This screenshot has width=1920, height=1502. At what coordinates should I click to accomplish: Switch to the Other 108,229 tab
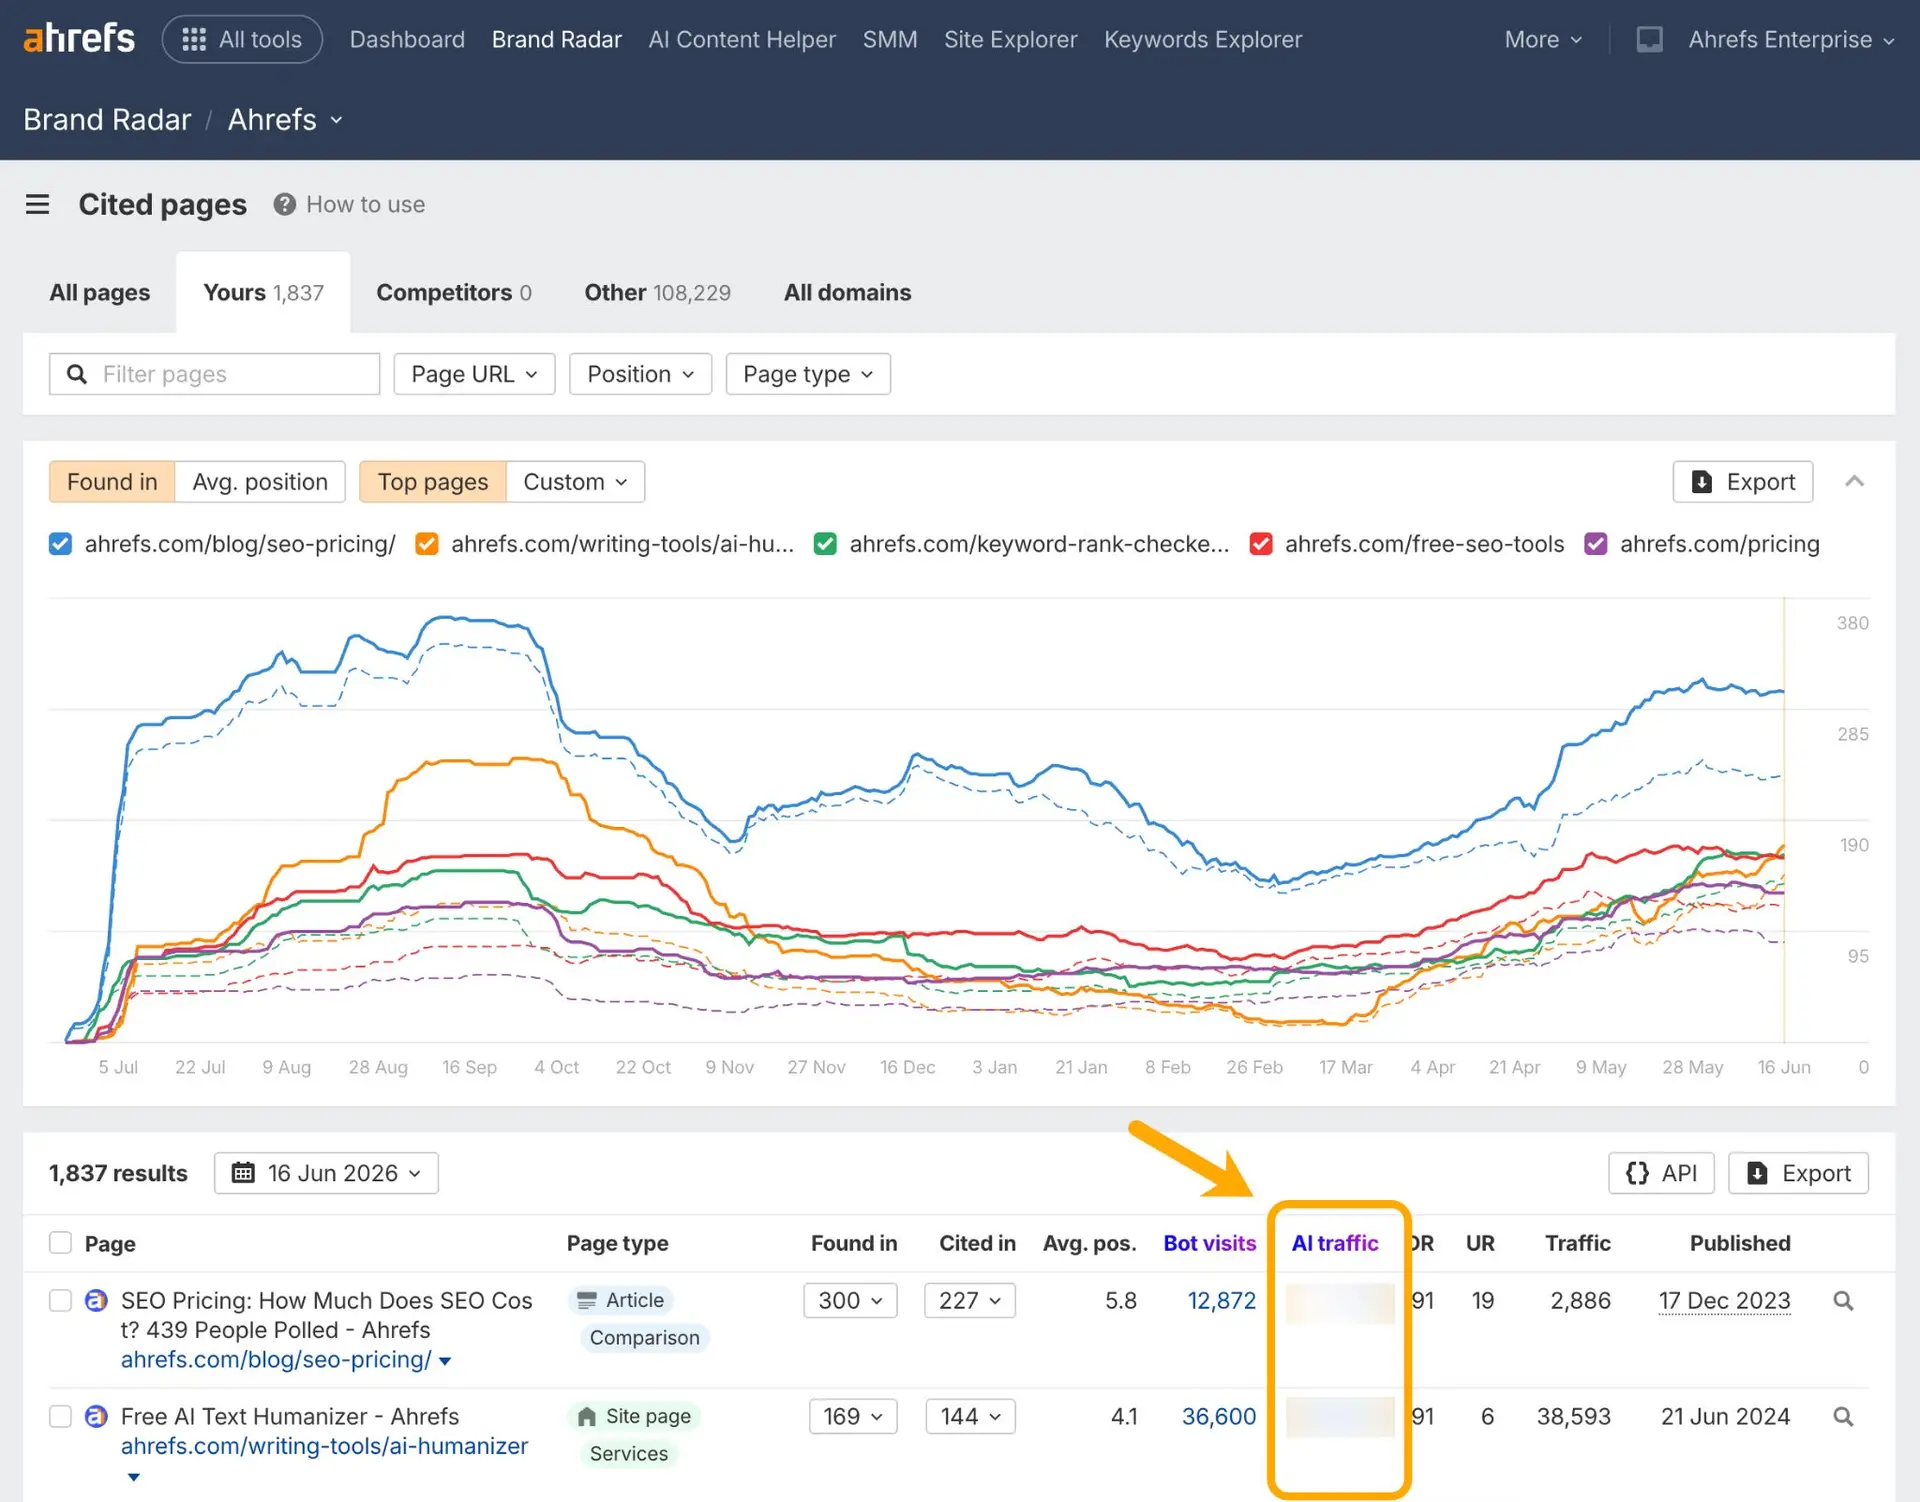tap(658, 292)
